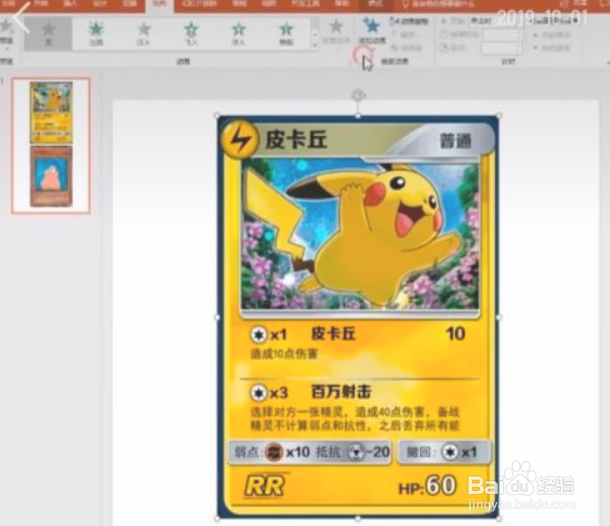Viewport: 610px width, 526px height.
Task: Switch to the Developer (开发工具) tab
Action: tap(305, 4)
